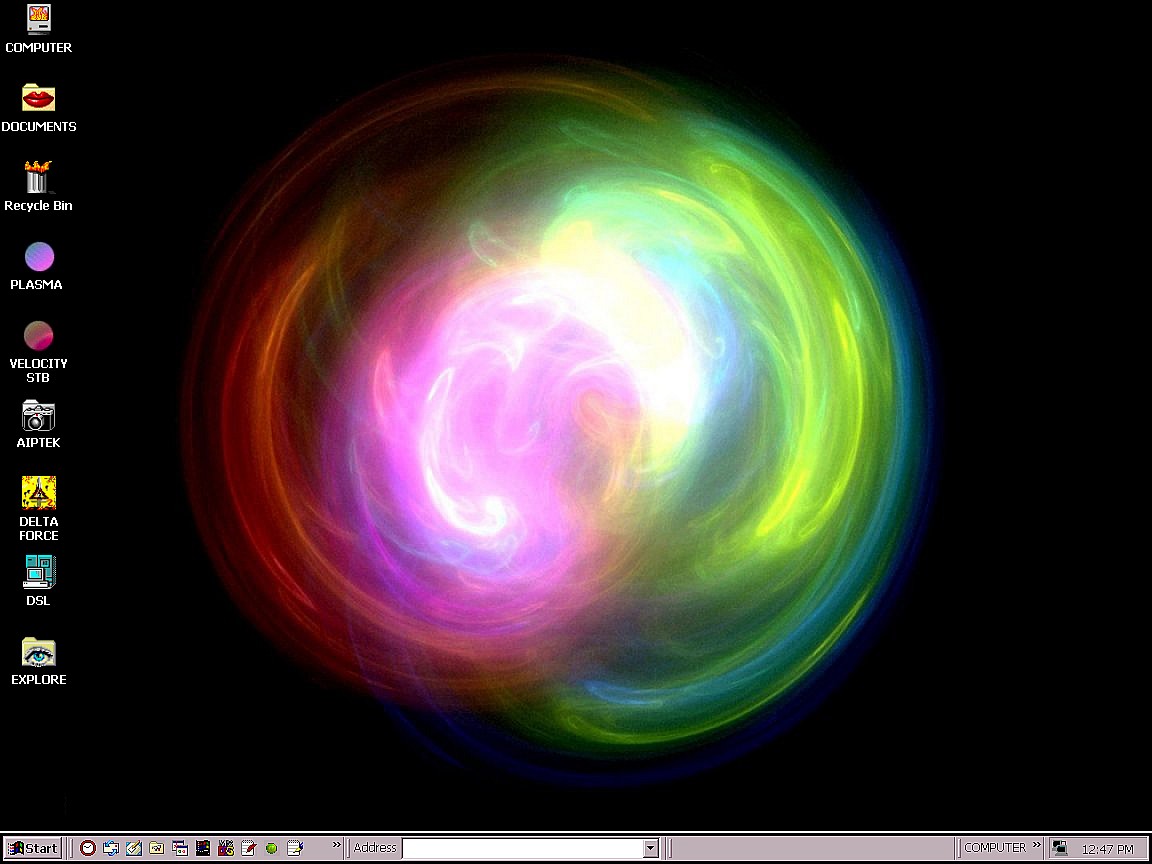Select the DELTA FORCE game icon
Viewport: 1152px width, 864px height.
[38, 493]
